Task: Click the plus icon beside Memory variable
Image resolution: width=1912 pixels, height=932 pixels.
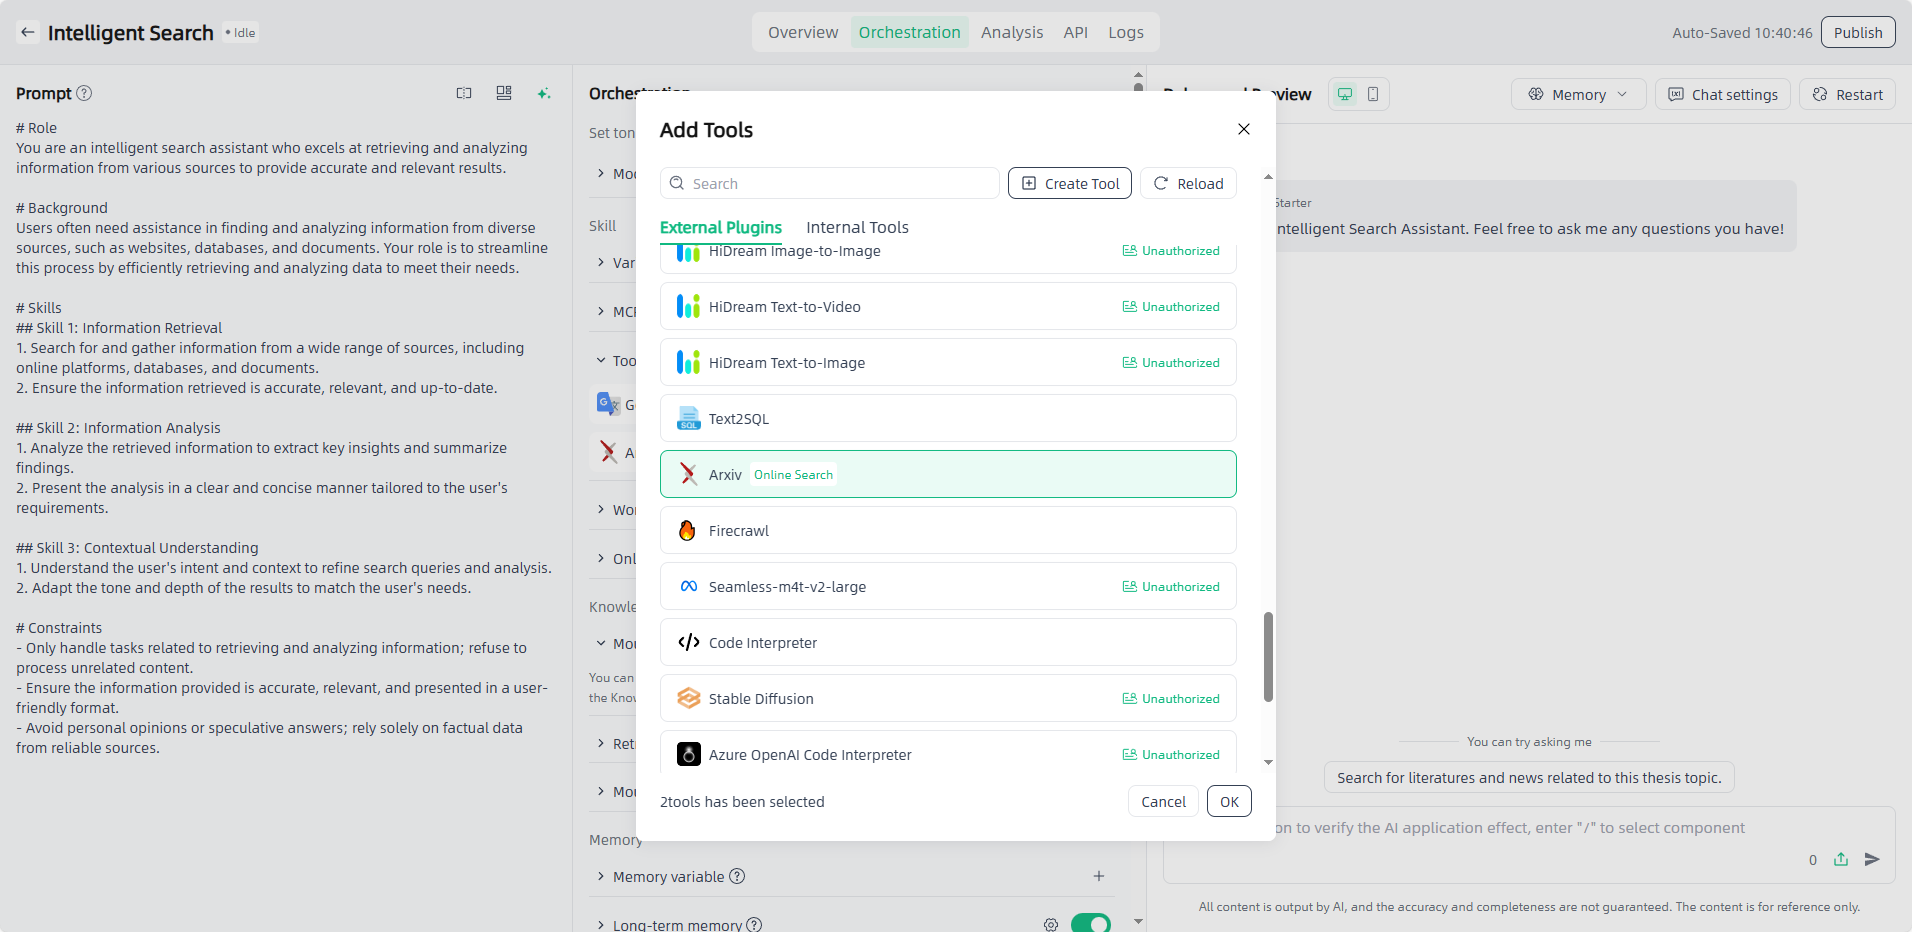Action: click(x=1098, y=876)
